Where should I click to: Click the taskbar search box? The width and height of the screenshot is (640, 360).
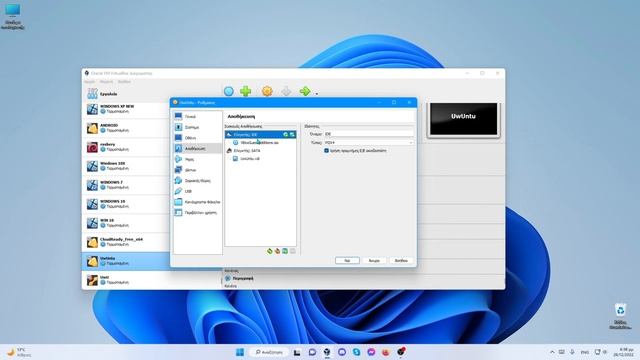pyautogui.click(x=269, y=352)
